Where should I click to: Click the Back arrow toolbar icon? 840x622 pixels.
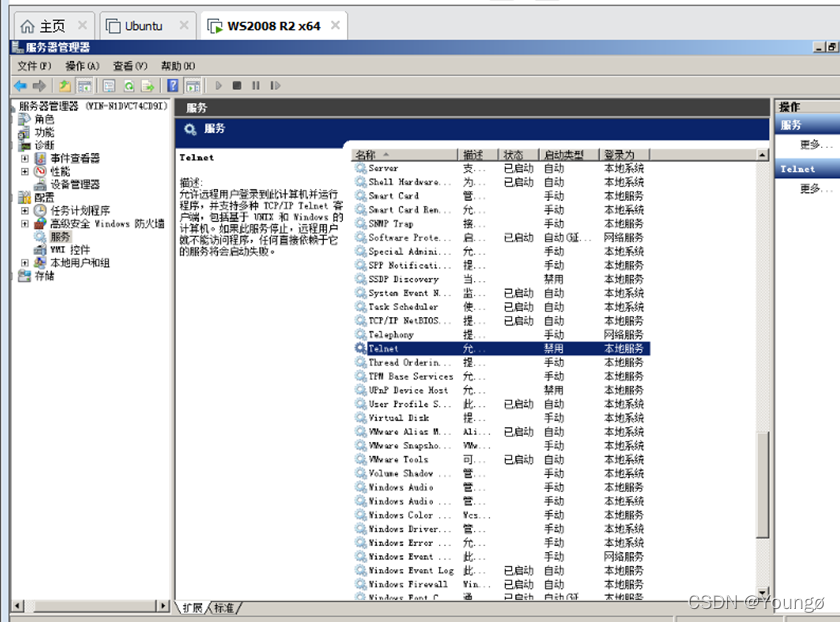(x=21, y=86)
